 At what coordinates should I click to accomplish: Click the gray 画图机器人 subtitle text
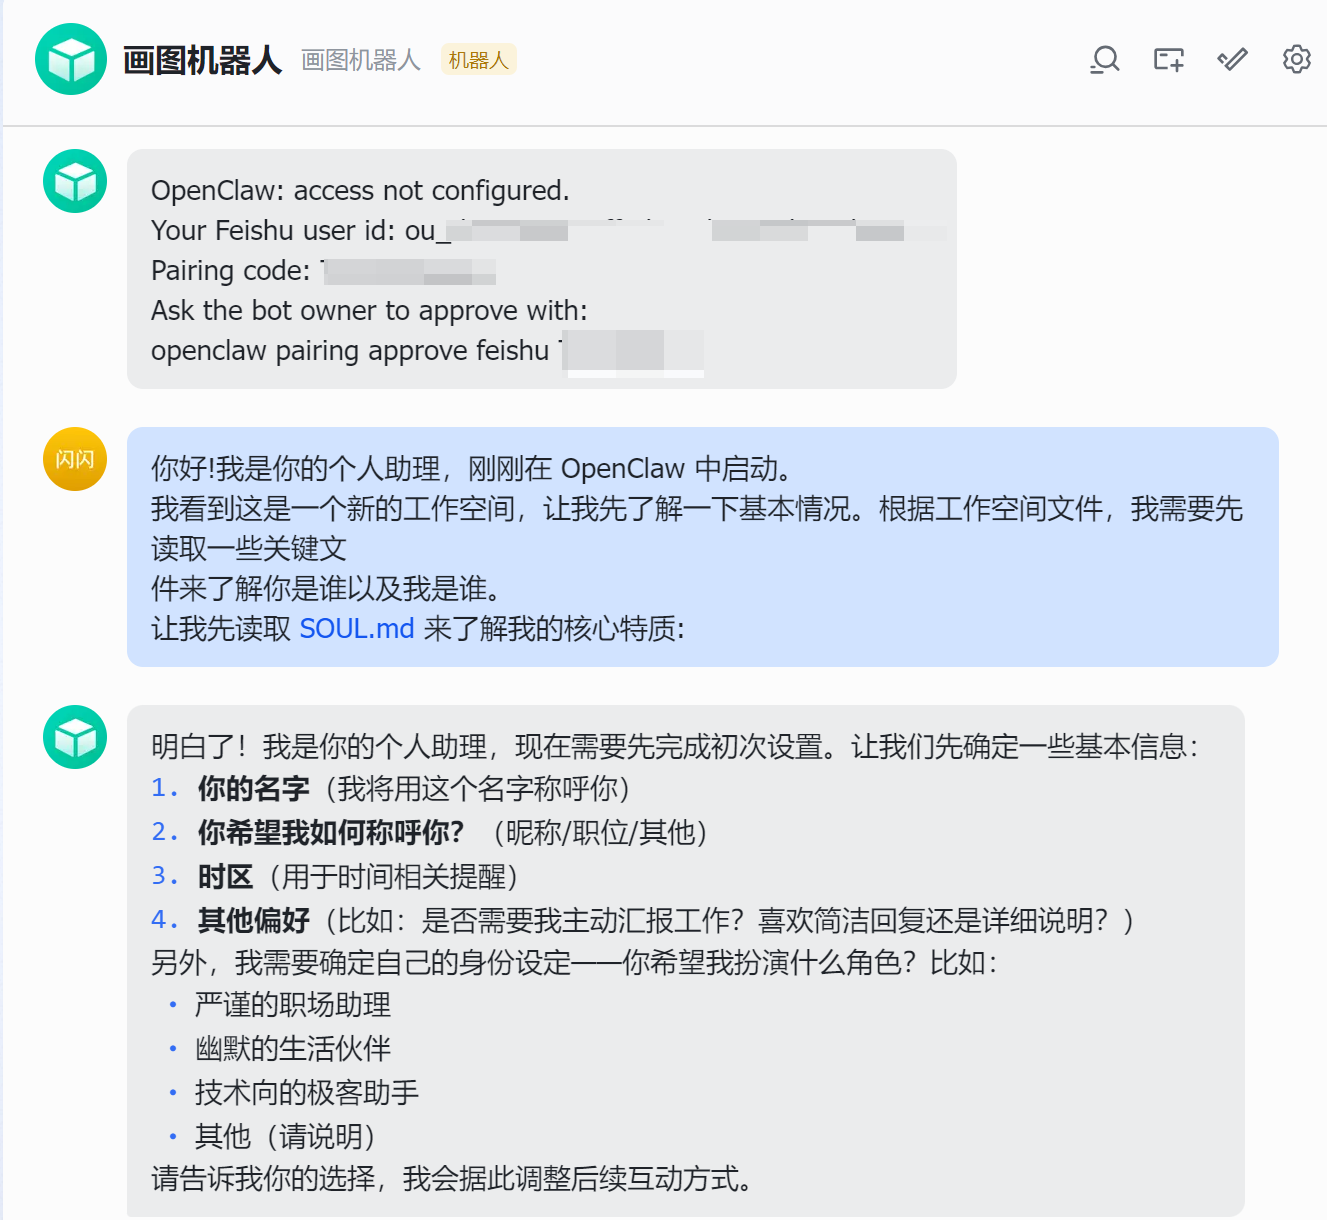pos(361,60)
